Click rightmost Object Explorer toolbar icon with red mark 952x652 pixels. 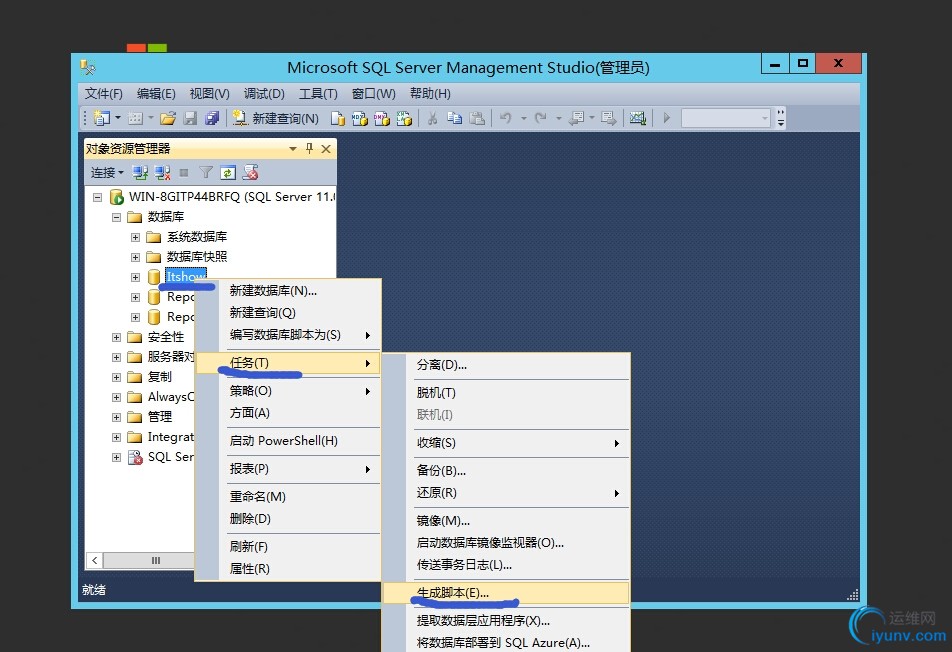pos(250,173)
